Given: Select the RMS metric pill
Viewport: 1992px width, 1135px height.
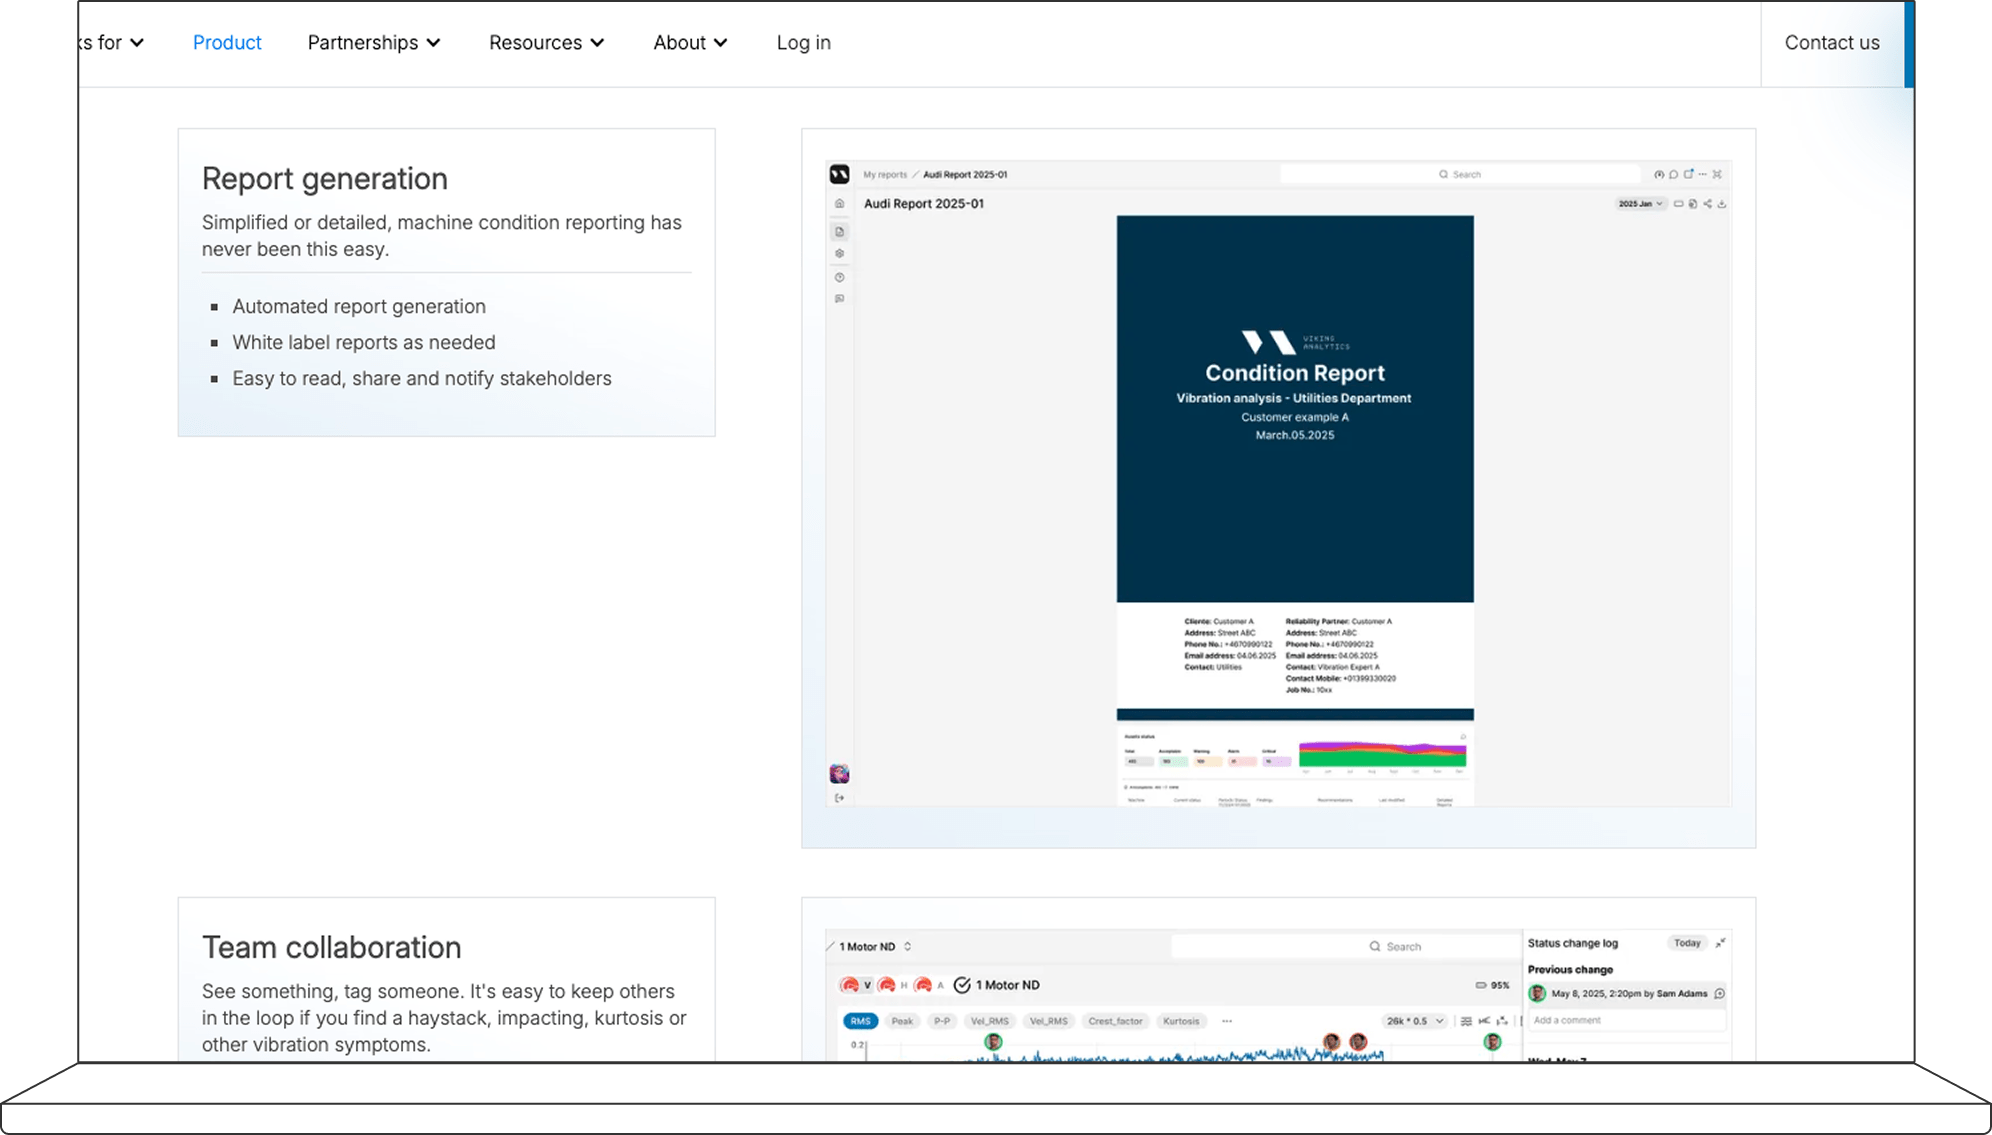Looking at the screenshot, I should [x=860, y=1021].
